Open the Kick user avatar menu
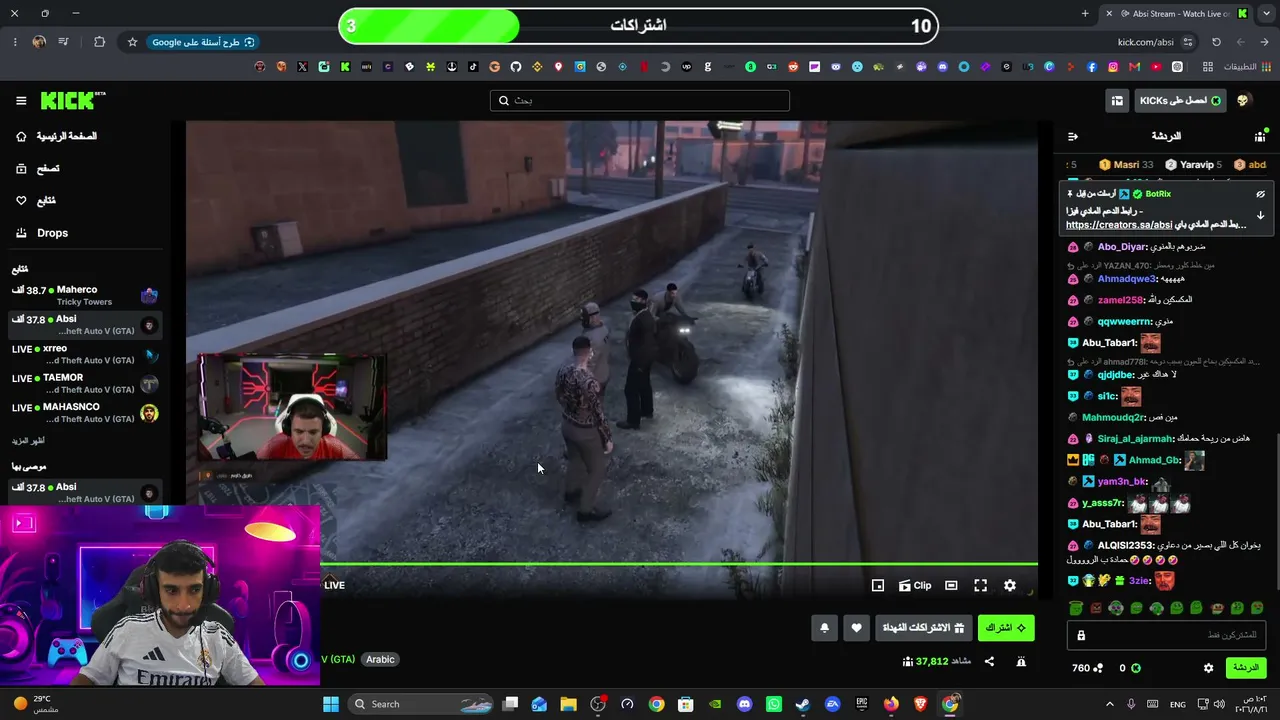1280x720 pixels. tap(1243, 101)
